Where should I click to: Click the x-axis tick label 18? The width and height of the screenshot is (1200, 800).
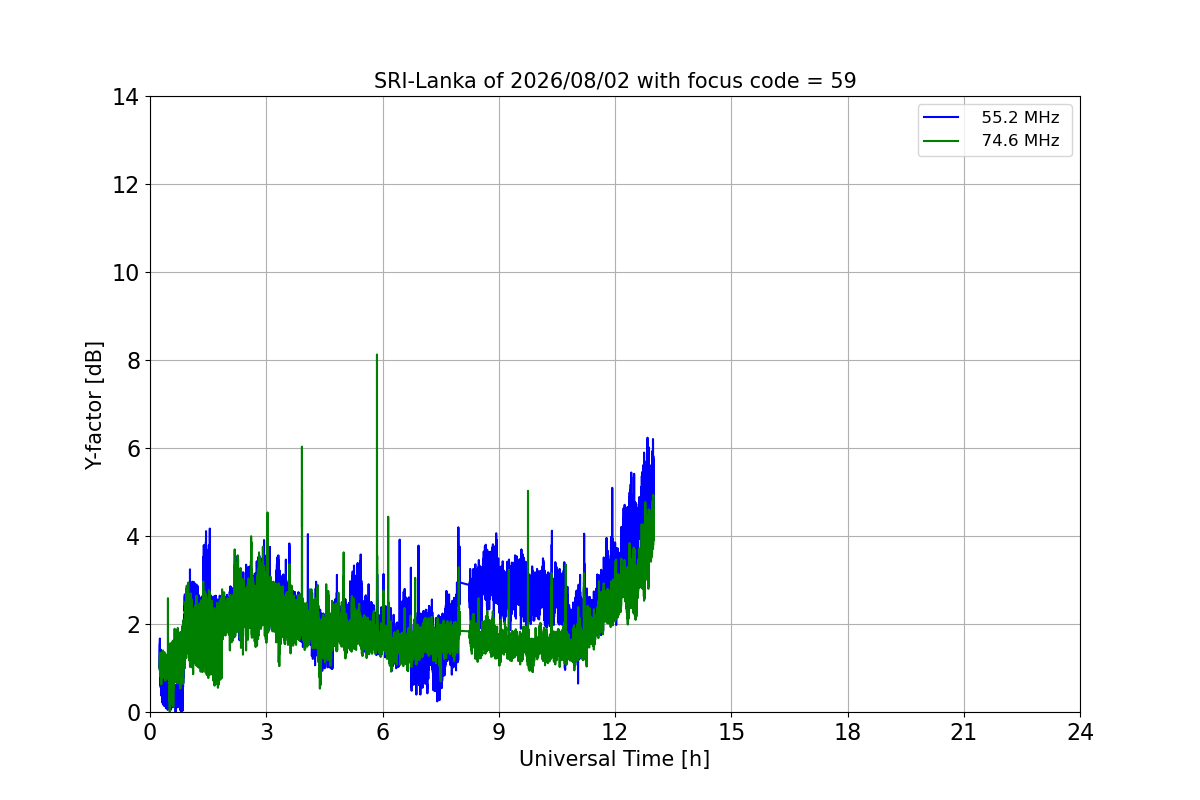(848, 732)
